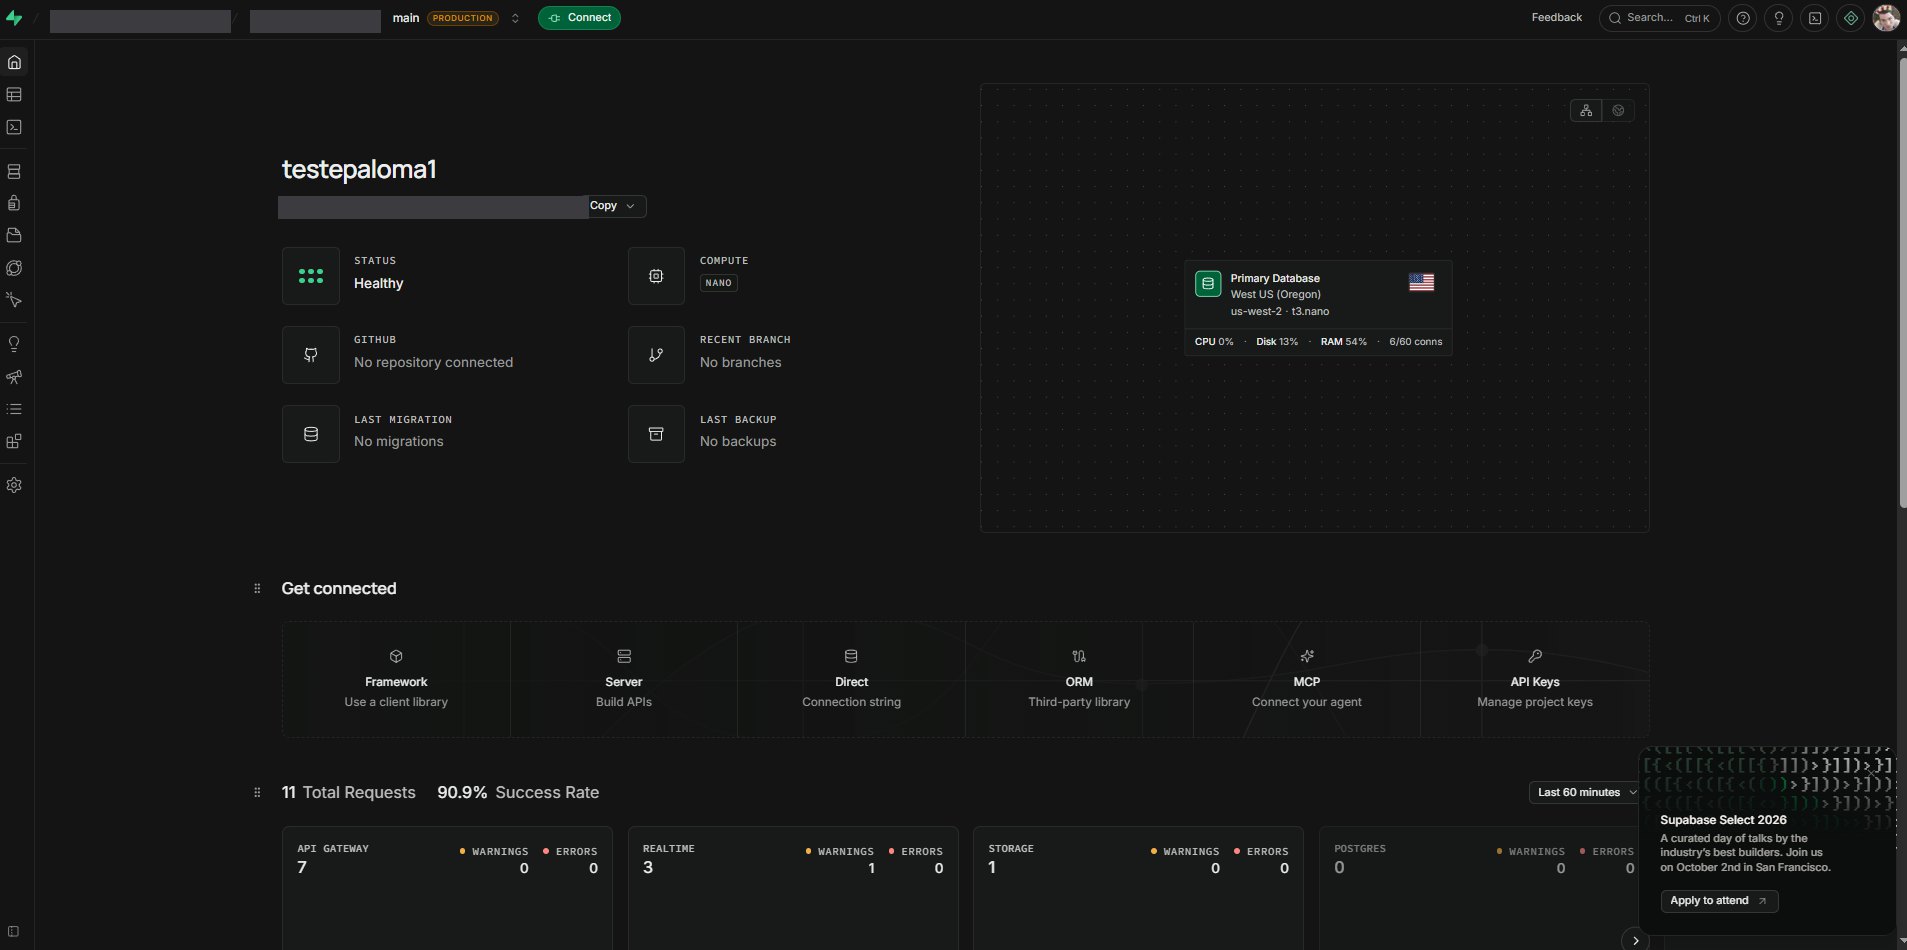Click the "6/60 conns" value
This screenshot has width=1907, height=950.
(x=1416, y=342)
